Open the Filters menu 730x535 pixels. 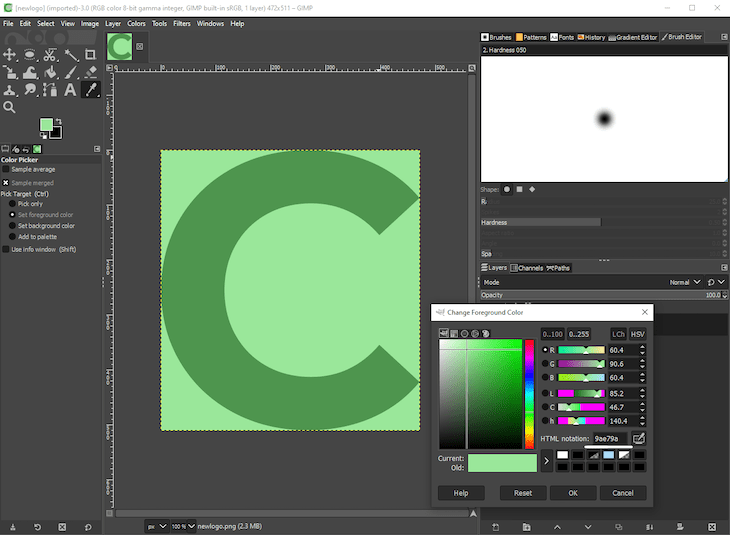181,23
